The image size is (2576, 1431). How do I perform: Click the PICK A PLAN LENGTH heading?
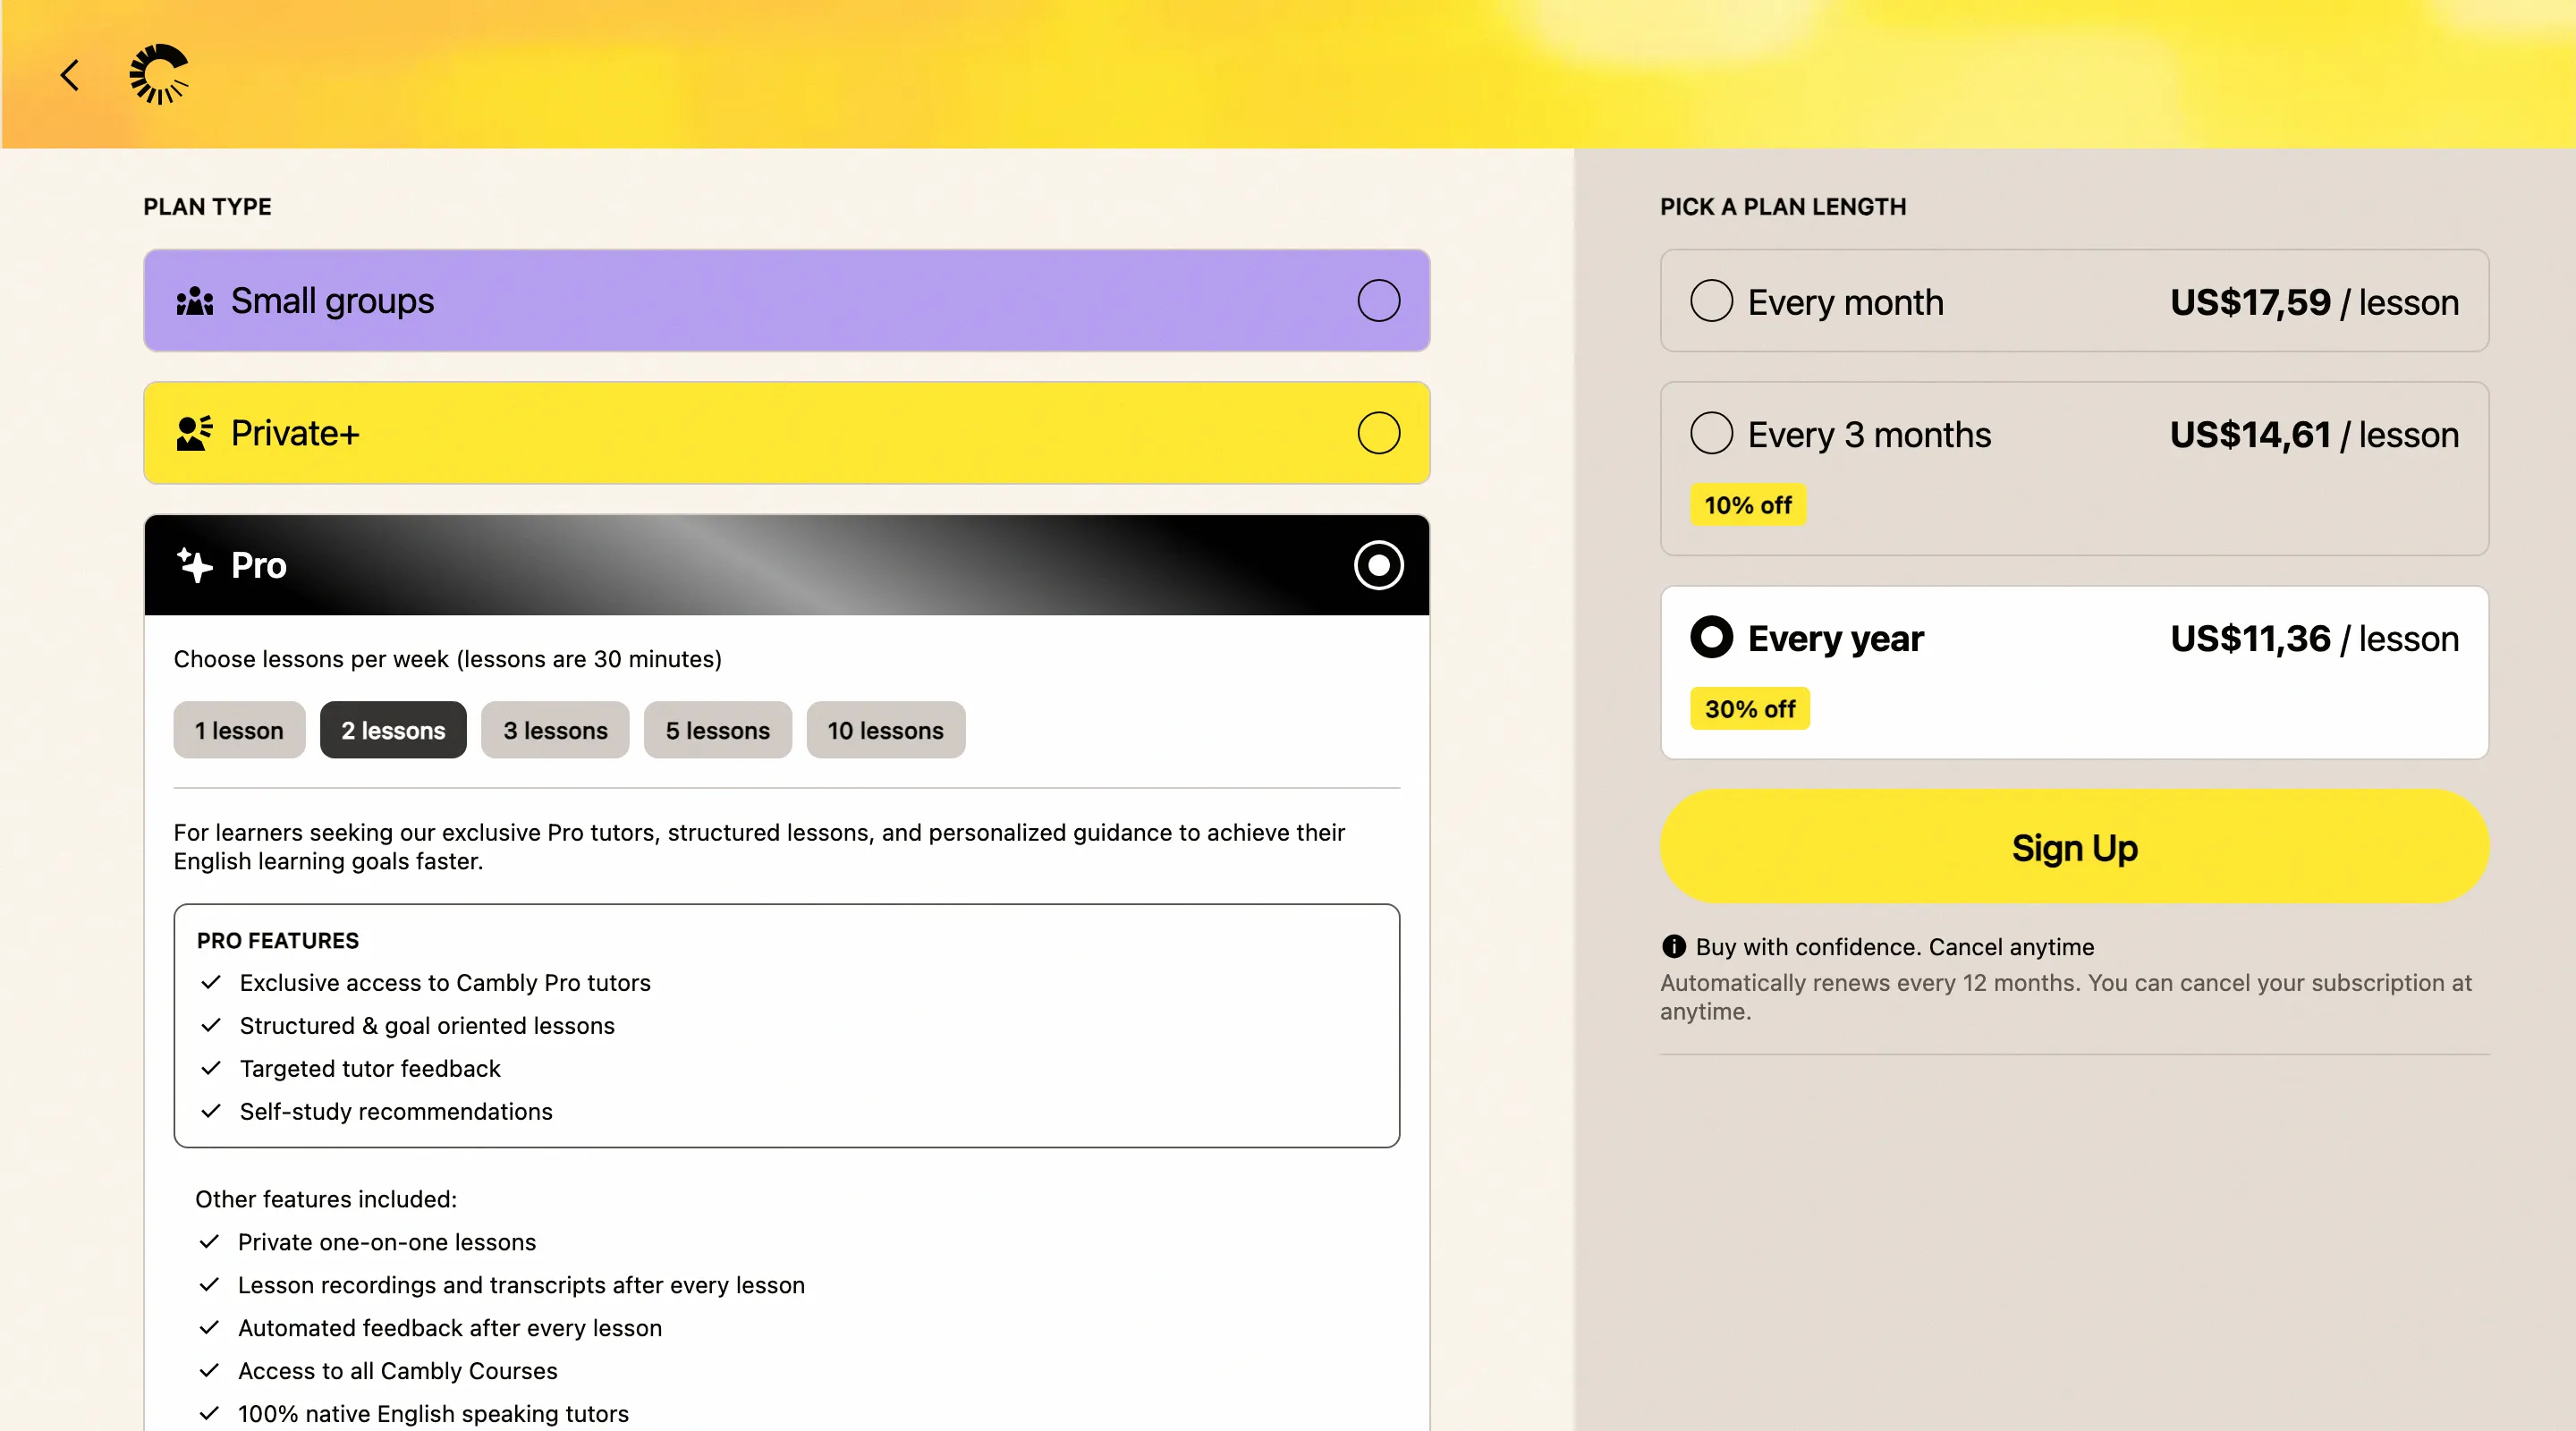click(x=1783, y=206)
